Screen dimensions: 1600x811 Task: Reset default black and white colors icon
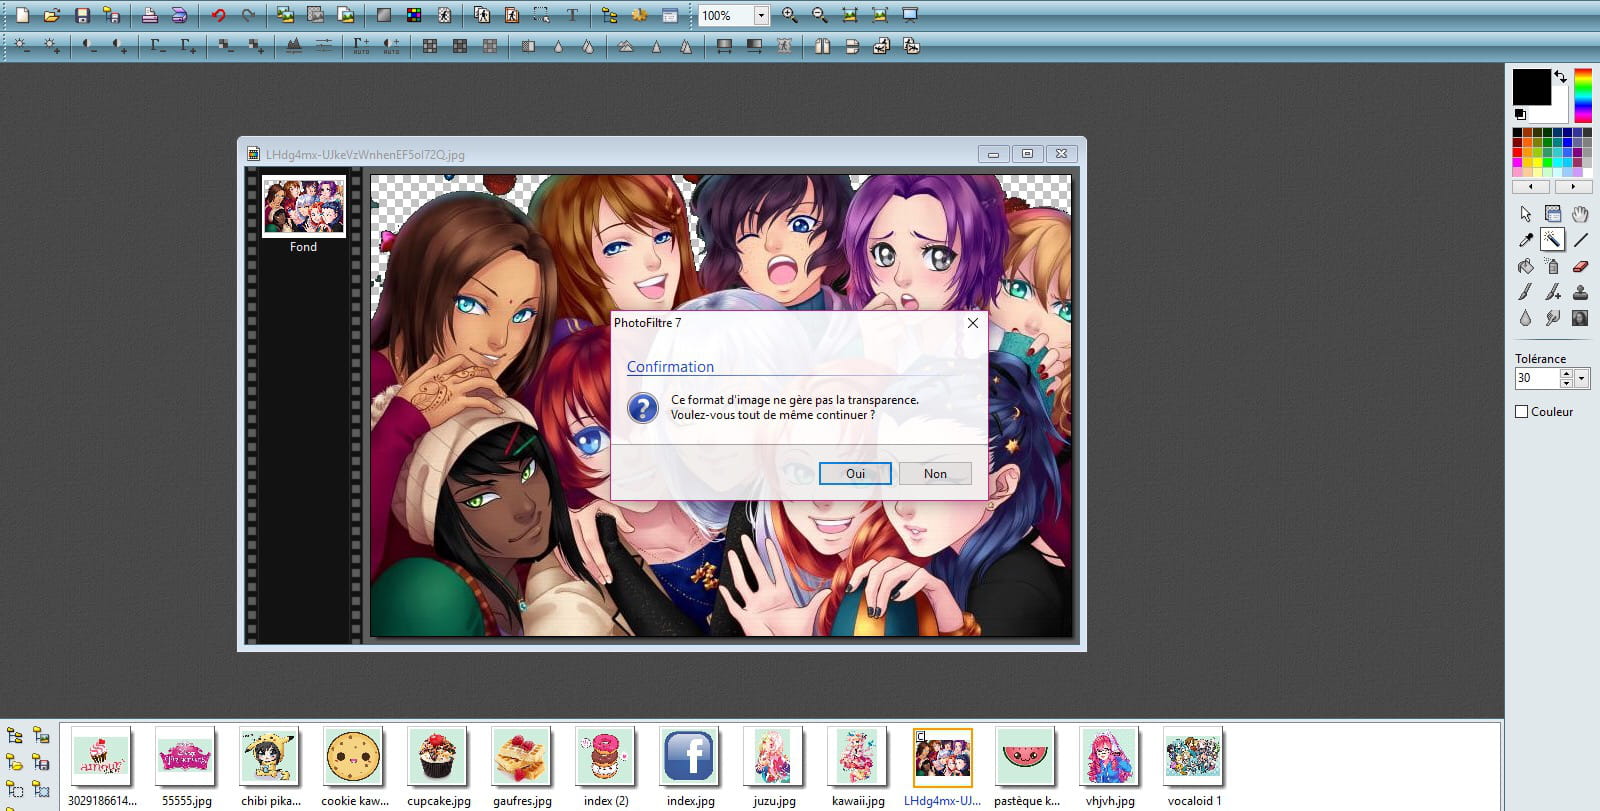[x=1521, y=115]
